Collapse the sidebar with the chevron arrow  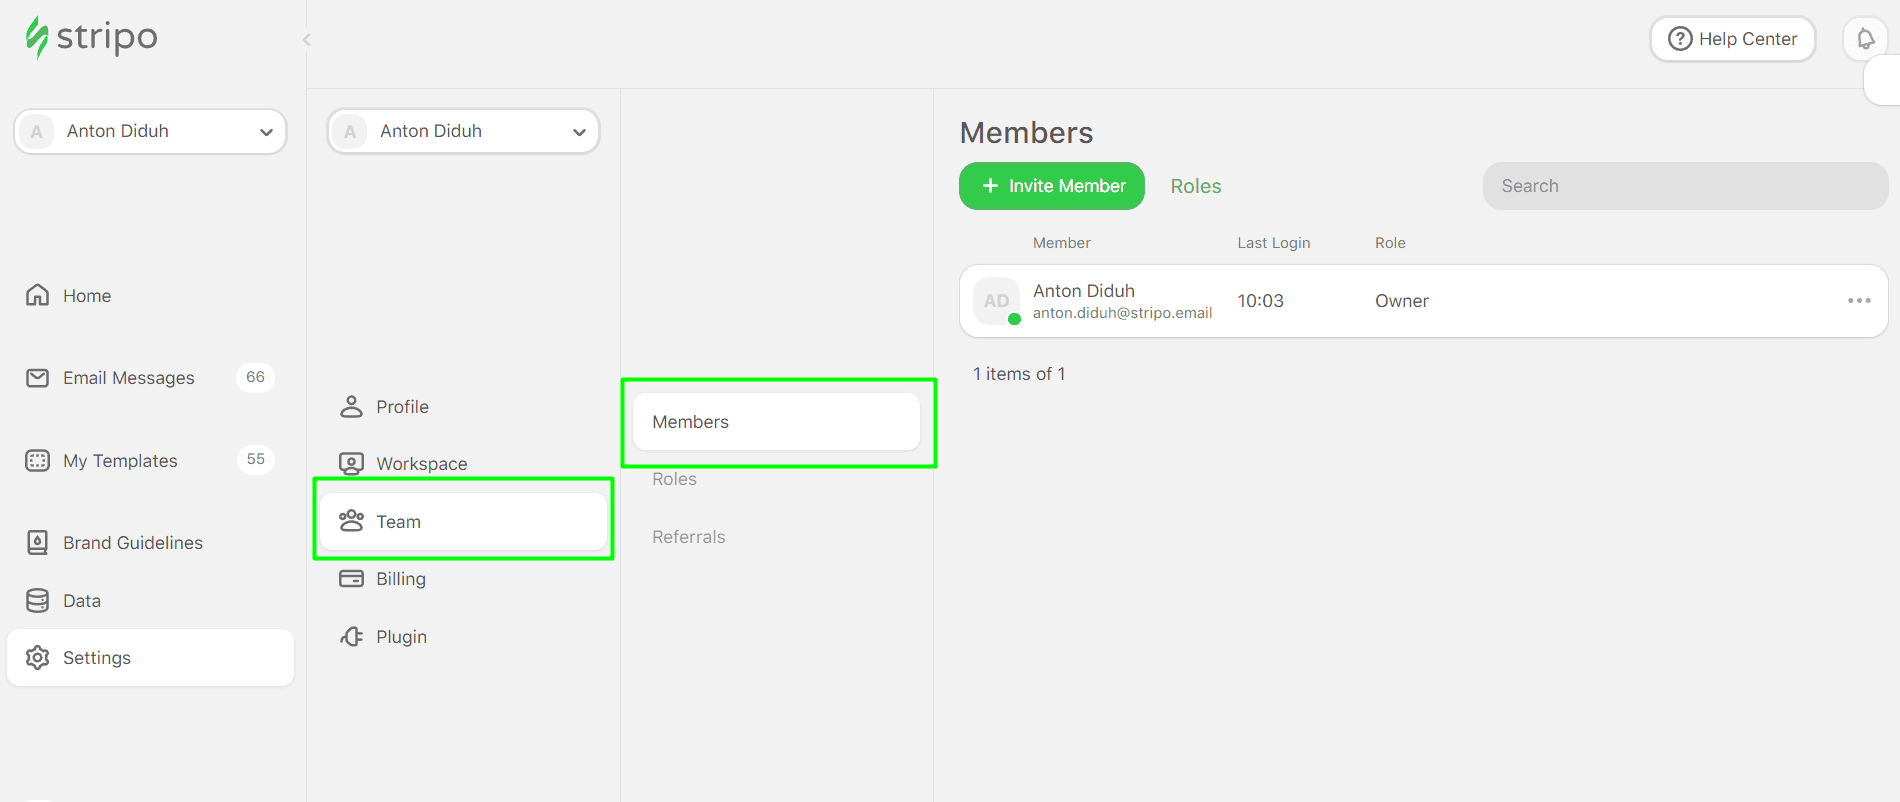point(307,40)
